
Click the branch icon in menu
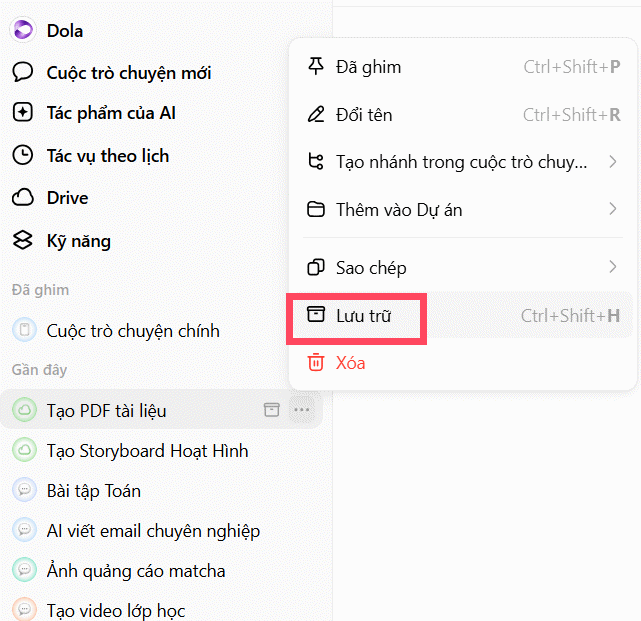coord(316,161)
